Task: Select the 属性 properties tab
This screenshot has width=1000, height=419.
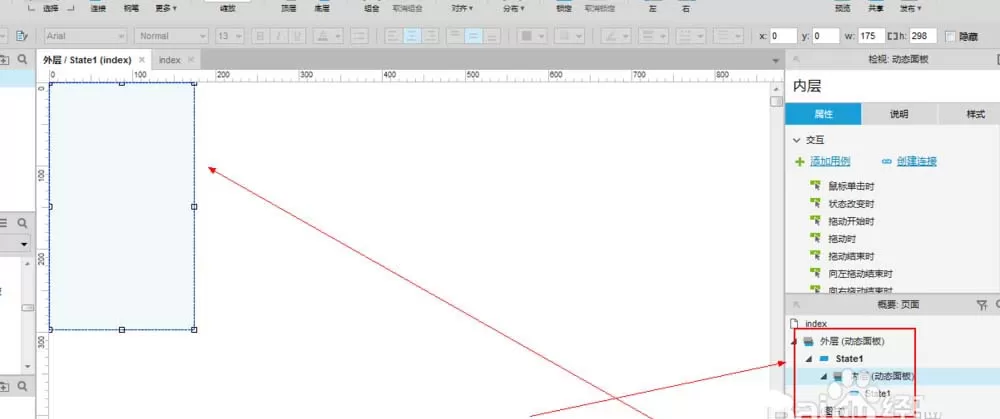Action: 823,114
